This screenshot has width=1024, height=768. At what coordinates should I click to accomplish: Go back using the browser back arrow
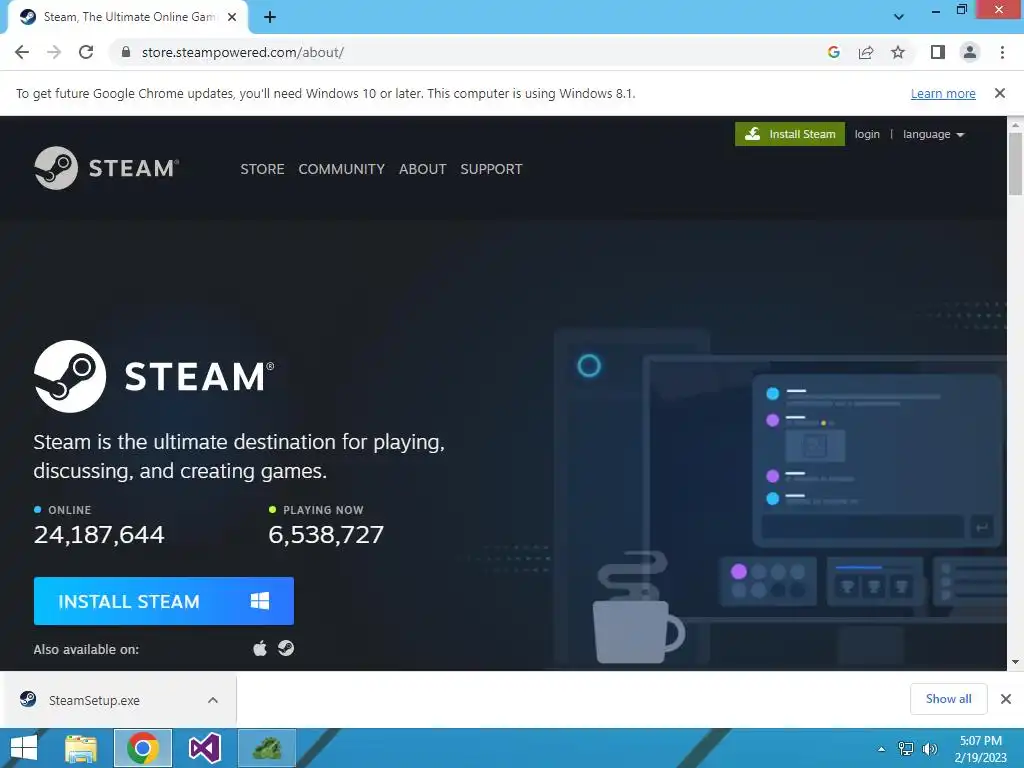22,52
